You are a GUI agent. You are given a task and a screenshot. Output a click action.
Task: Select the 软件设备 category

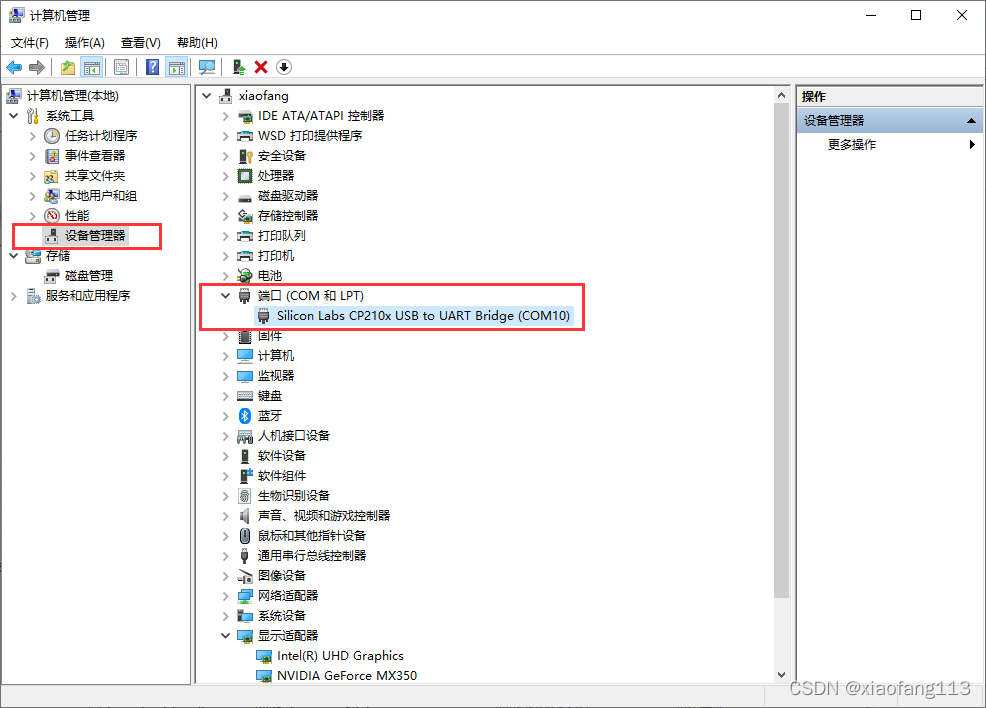click(x=282, y=456)
